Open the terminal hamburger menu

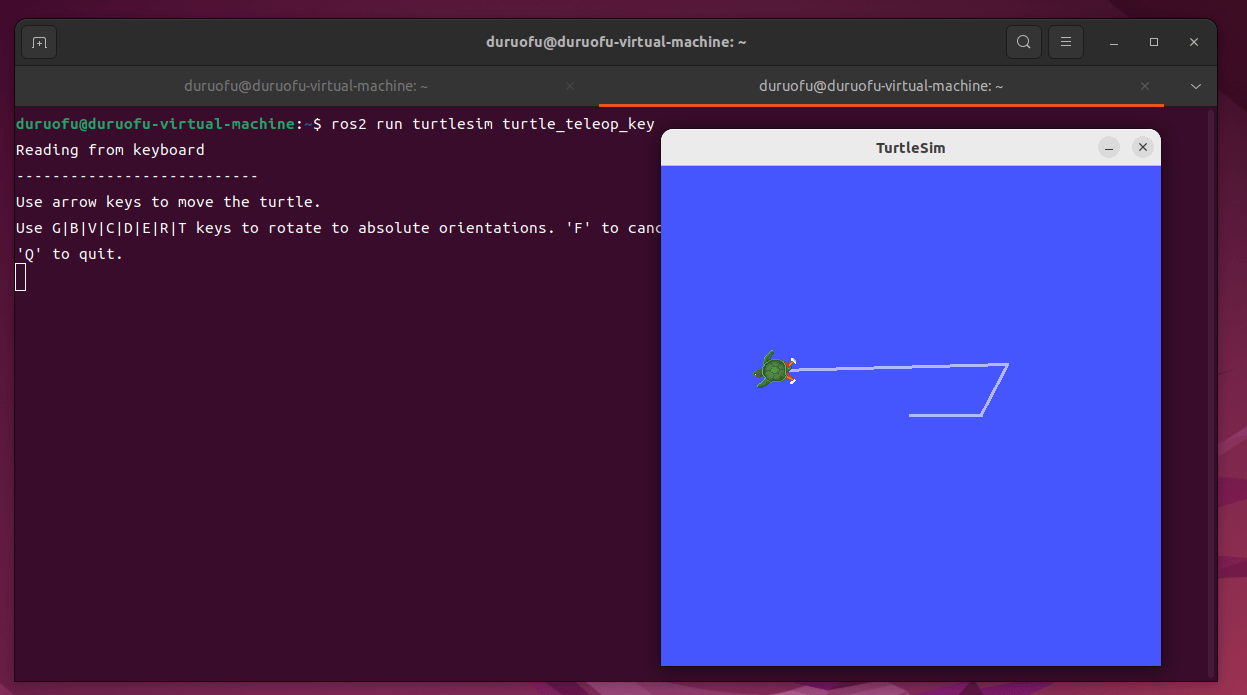pos(1066,42)
